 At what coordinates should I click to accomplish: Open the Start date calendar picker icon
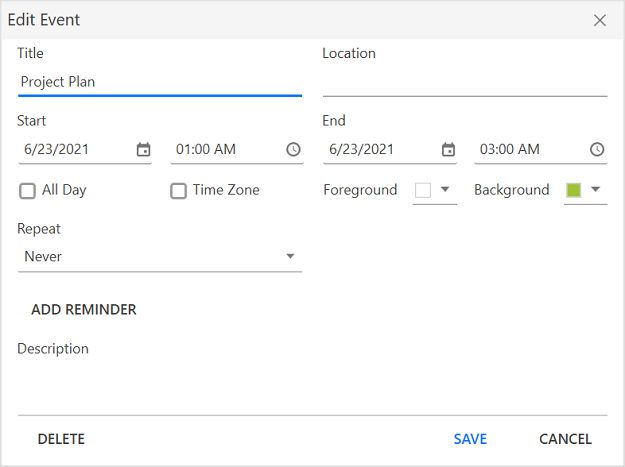click(143, 149)
